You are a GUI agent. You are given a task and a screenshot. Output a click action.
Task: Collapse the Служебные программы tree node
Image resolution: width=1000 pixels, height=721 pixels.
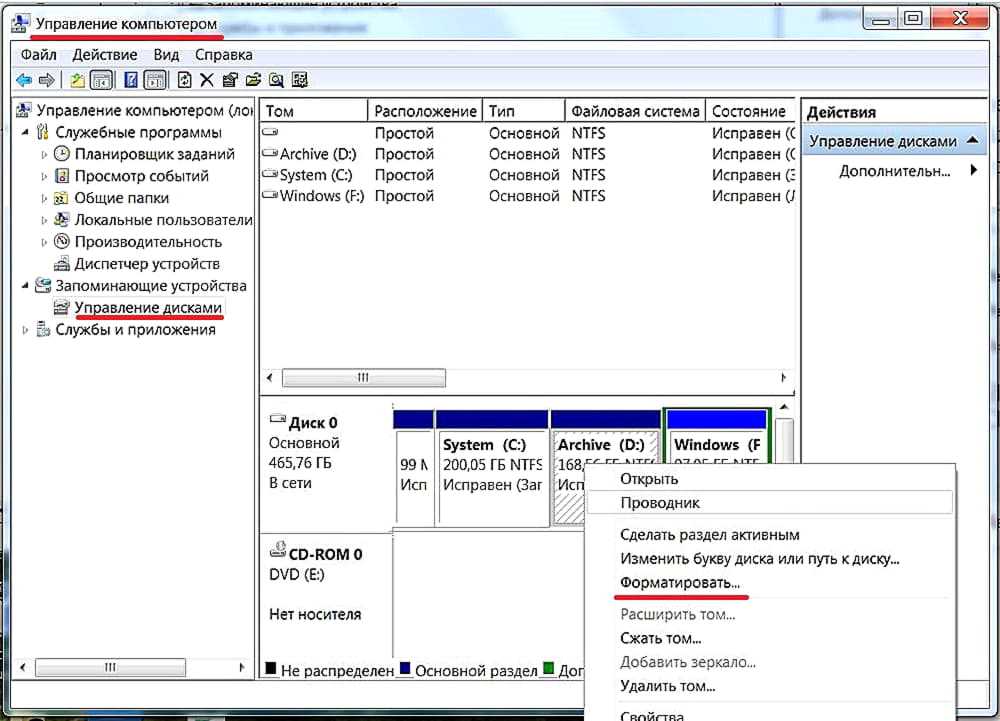[25, 133]
